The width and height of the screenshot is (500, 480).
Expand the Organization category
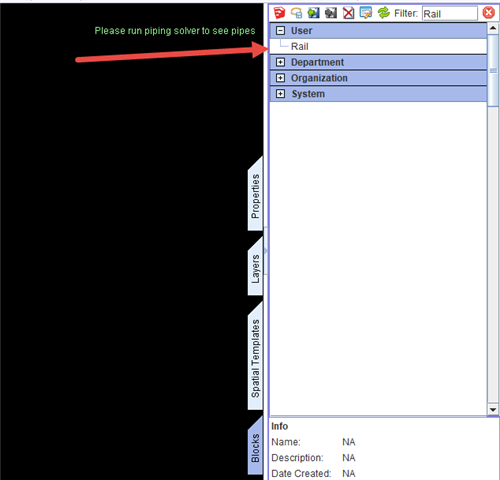[281, 78]
